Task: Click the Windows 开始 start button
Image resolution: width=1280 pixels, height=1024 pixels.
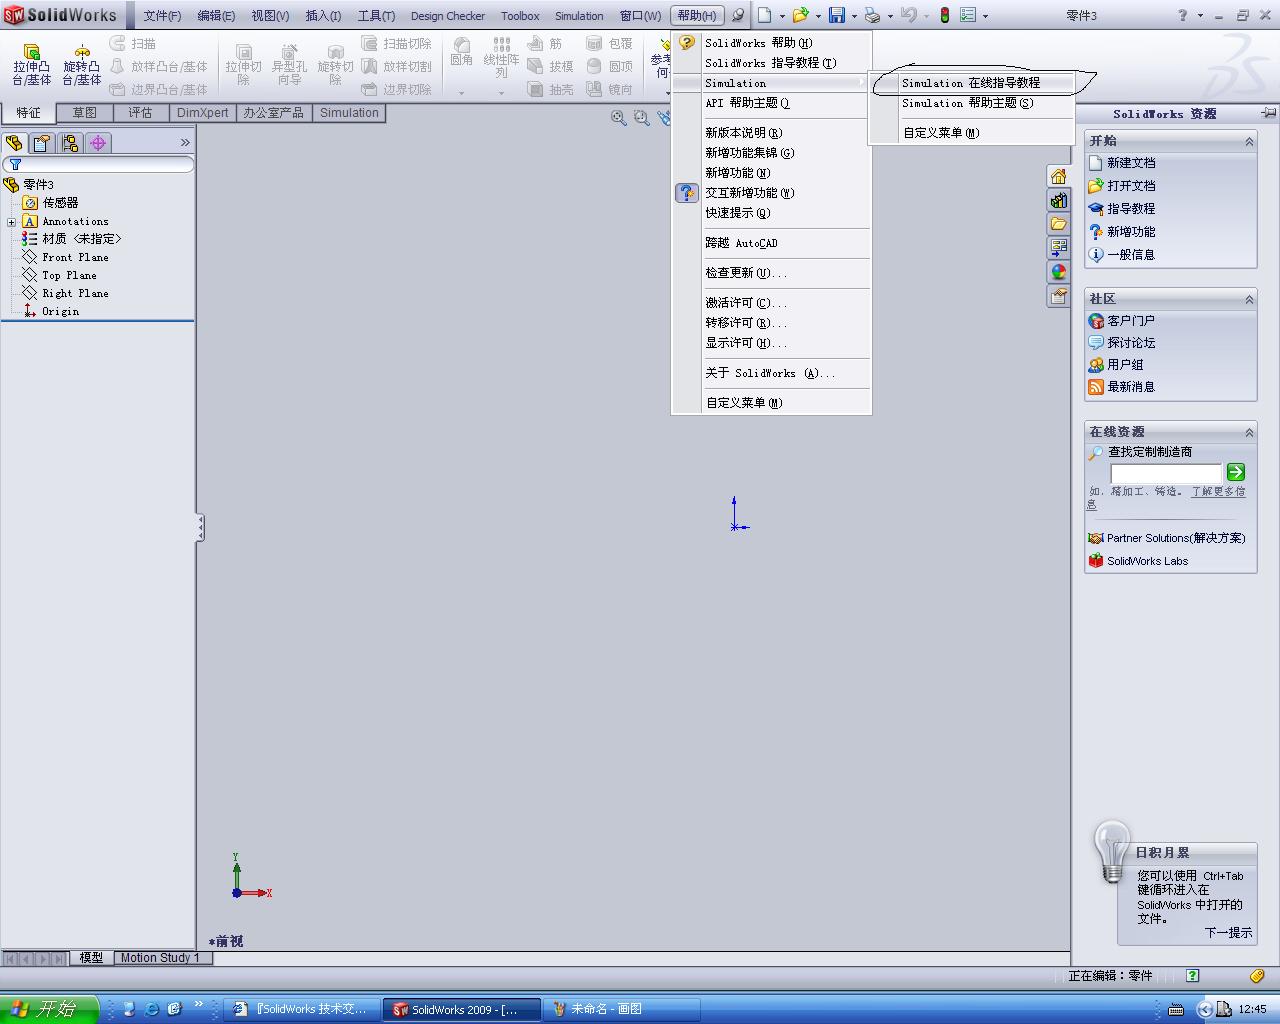Action: [49, 1009]
